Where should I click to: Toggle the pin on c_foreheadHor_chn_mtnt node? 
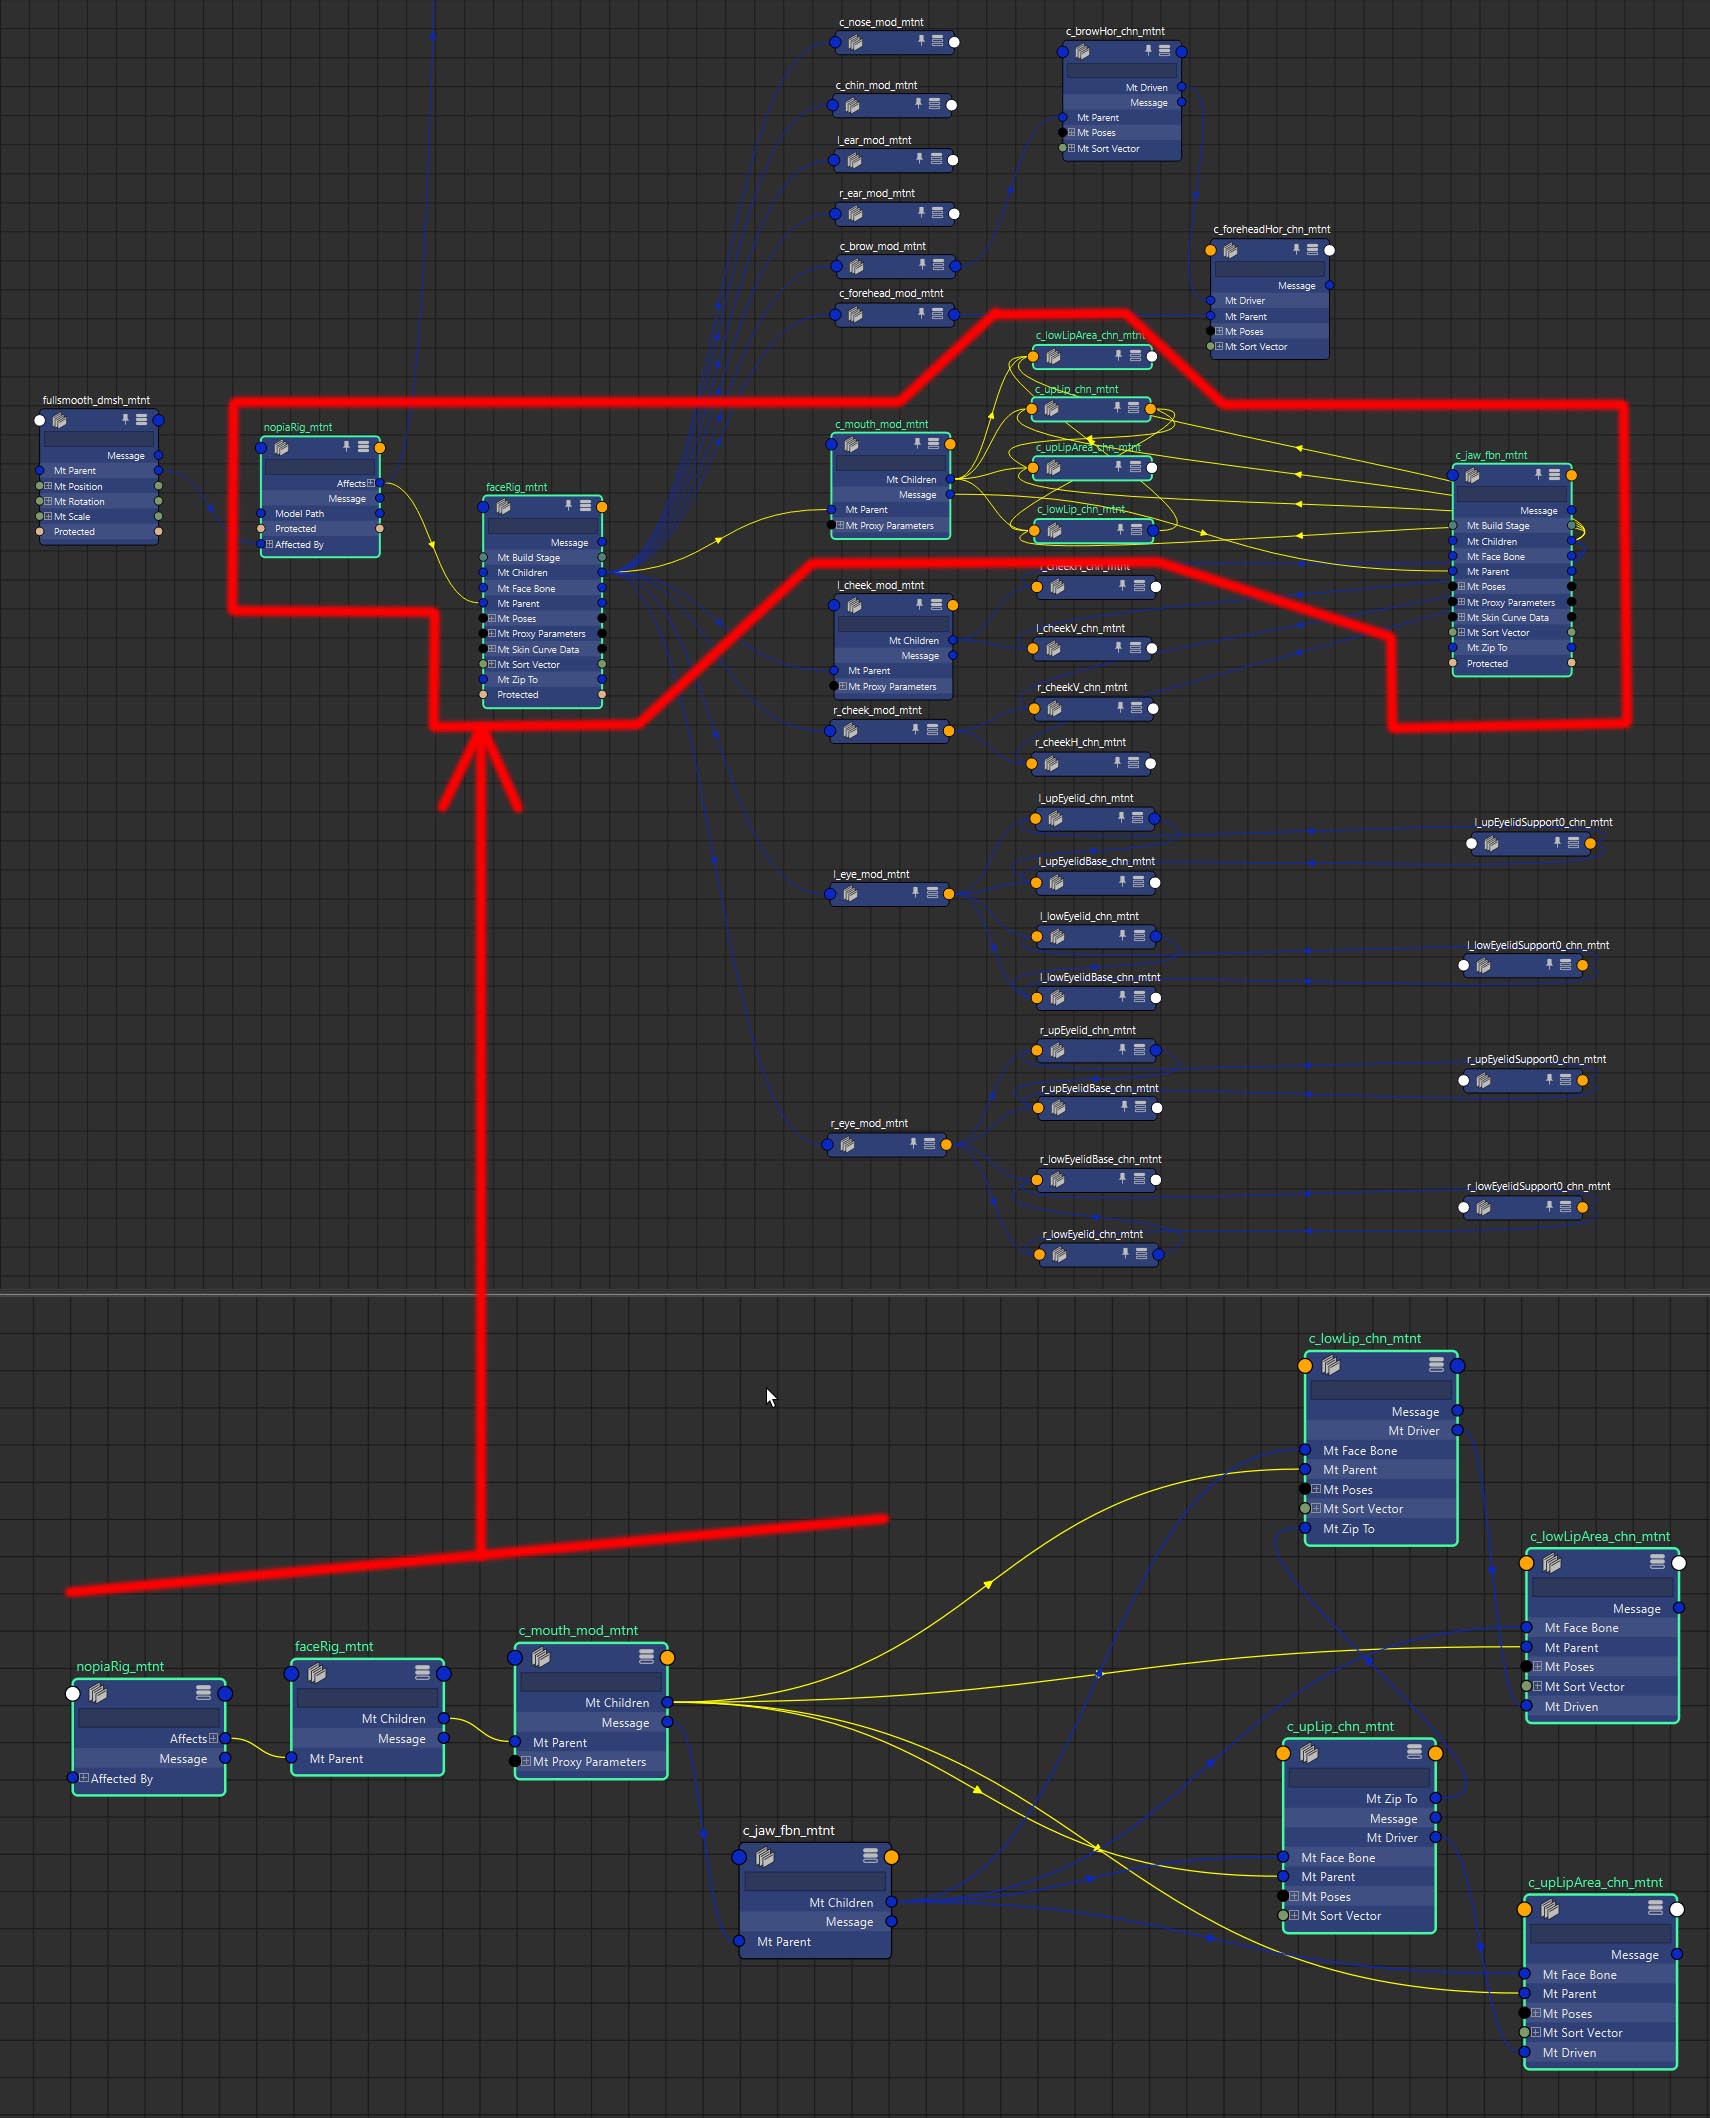click(x=1296, y=249)
